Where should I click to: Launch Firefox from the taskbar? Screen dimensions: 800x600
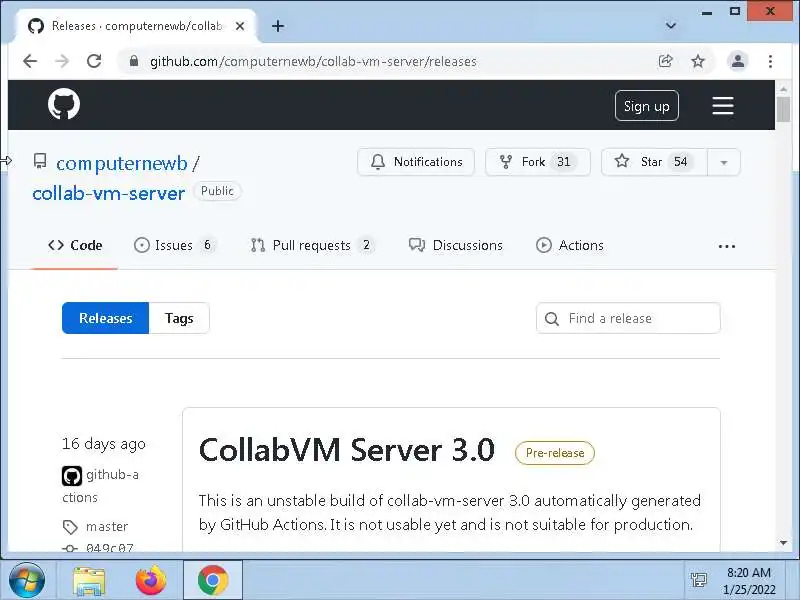(151, 580)
